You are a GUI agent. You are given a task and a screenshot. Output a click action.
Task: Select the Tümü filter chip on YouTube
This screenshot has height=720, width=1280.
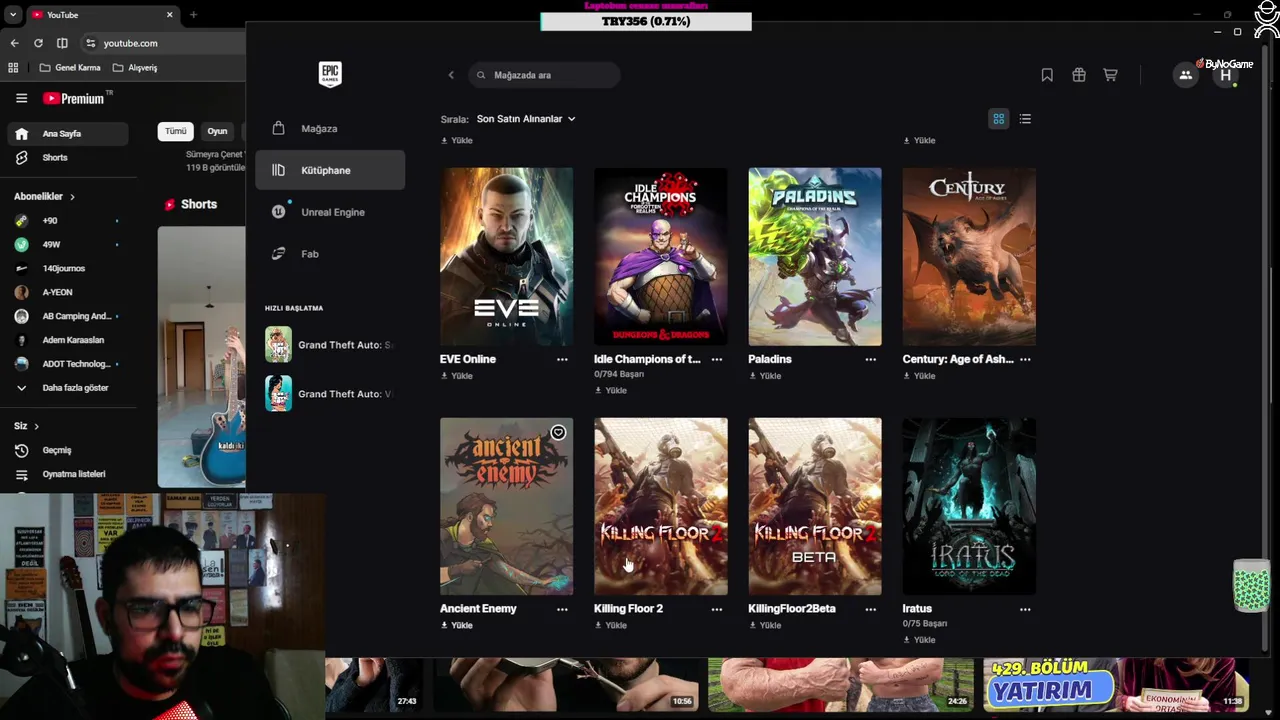click(176, 131)
